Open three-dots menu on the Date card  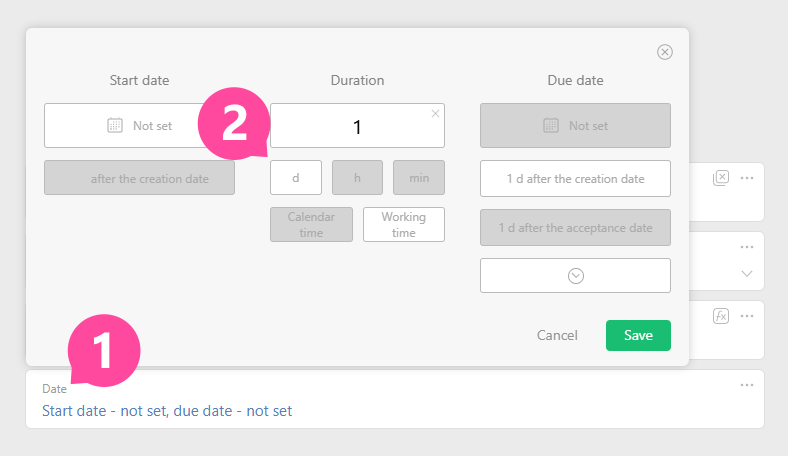[747, 385]
